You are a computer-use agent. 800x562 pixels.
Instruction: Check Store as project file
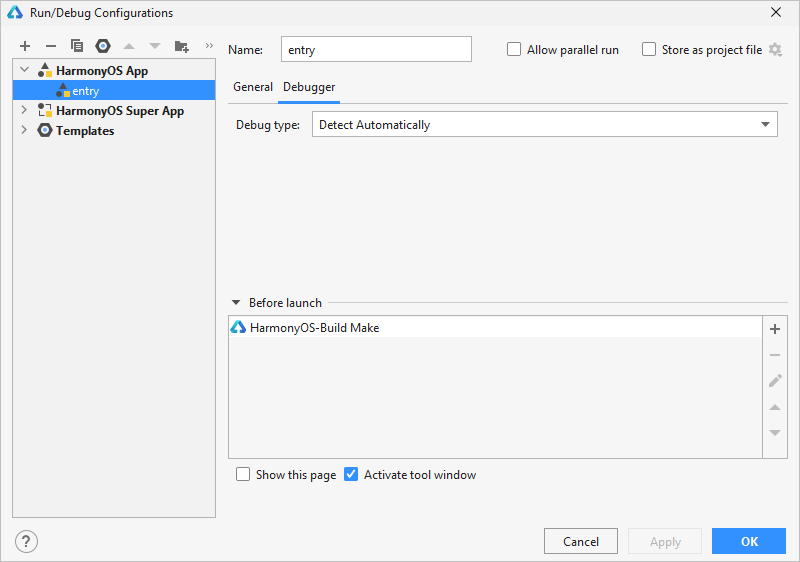pos(649,49)
